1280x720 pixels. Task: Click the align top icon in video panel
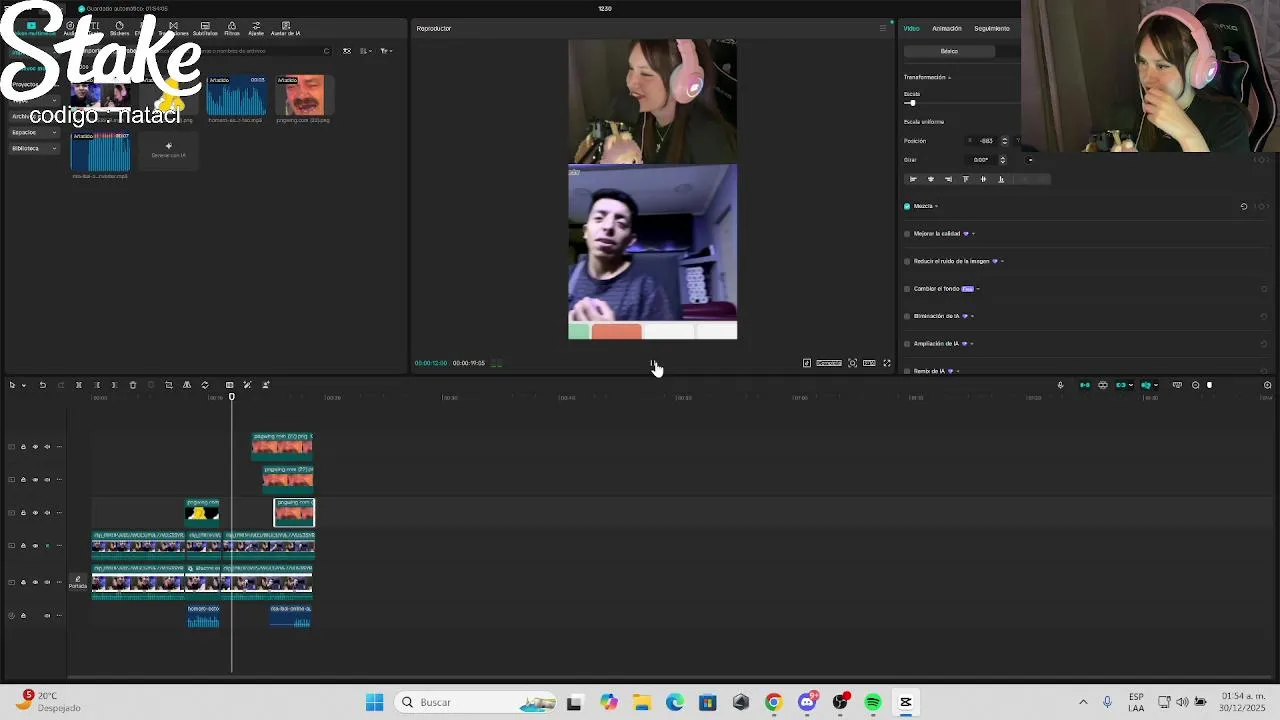(x=966, y=179)
